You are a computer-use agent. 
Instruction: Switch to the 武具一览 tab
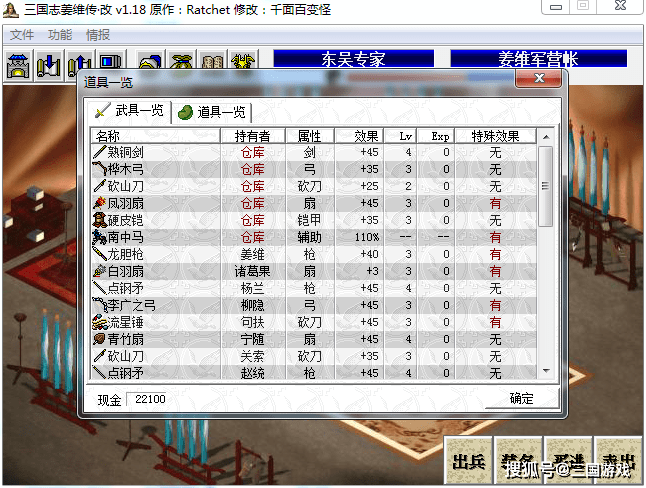pyautogui.click(x=129, y=110)
